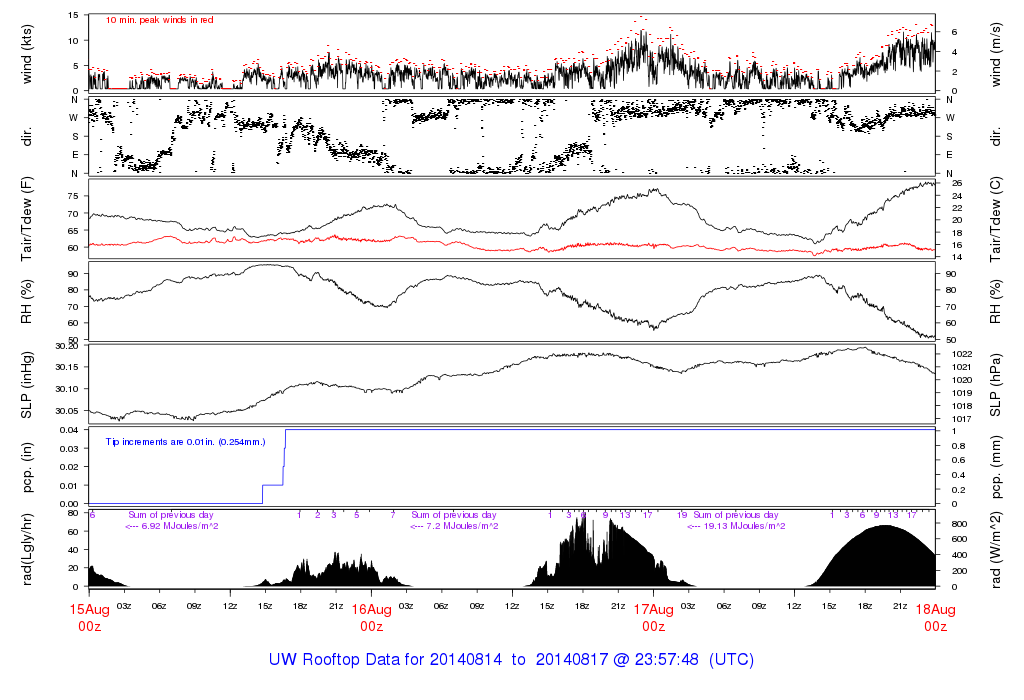Click the '30.10' pressure tick value

(66, 389)
